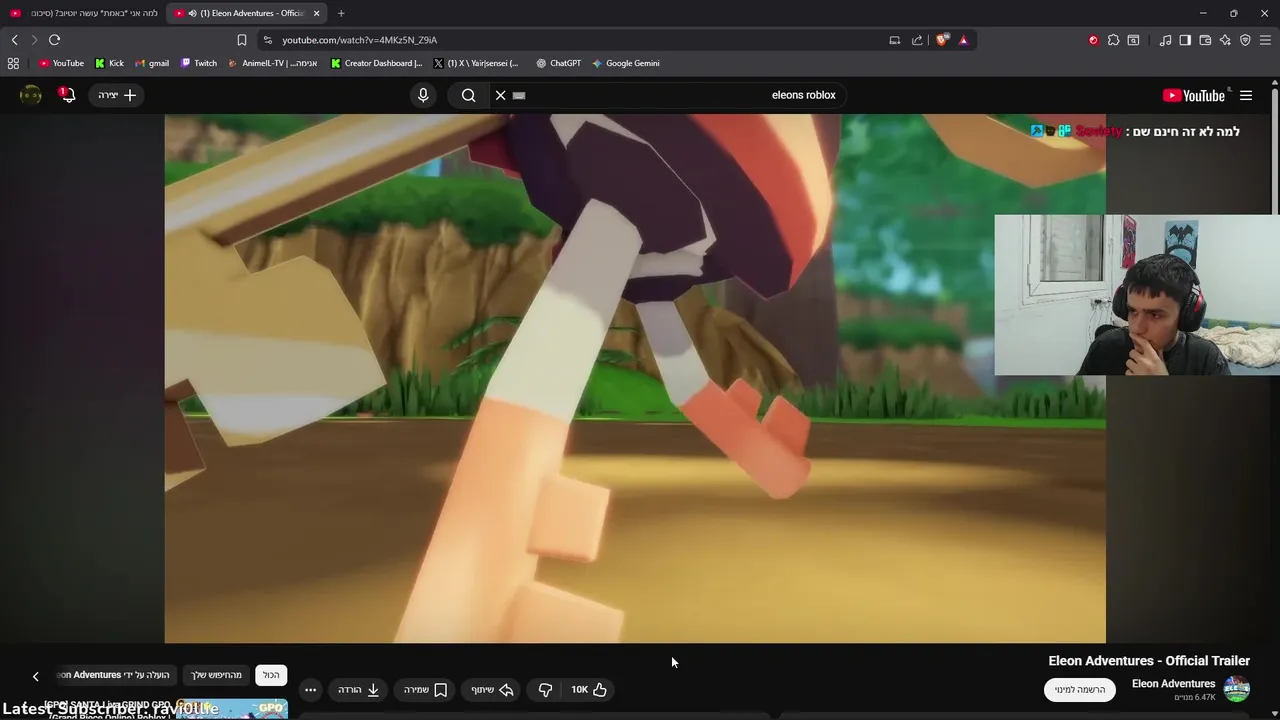
Task: Close the Eleon Adventures tab
Action: pos(317,13)
